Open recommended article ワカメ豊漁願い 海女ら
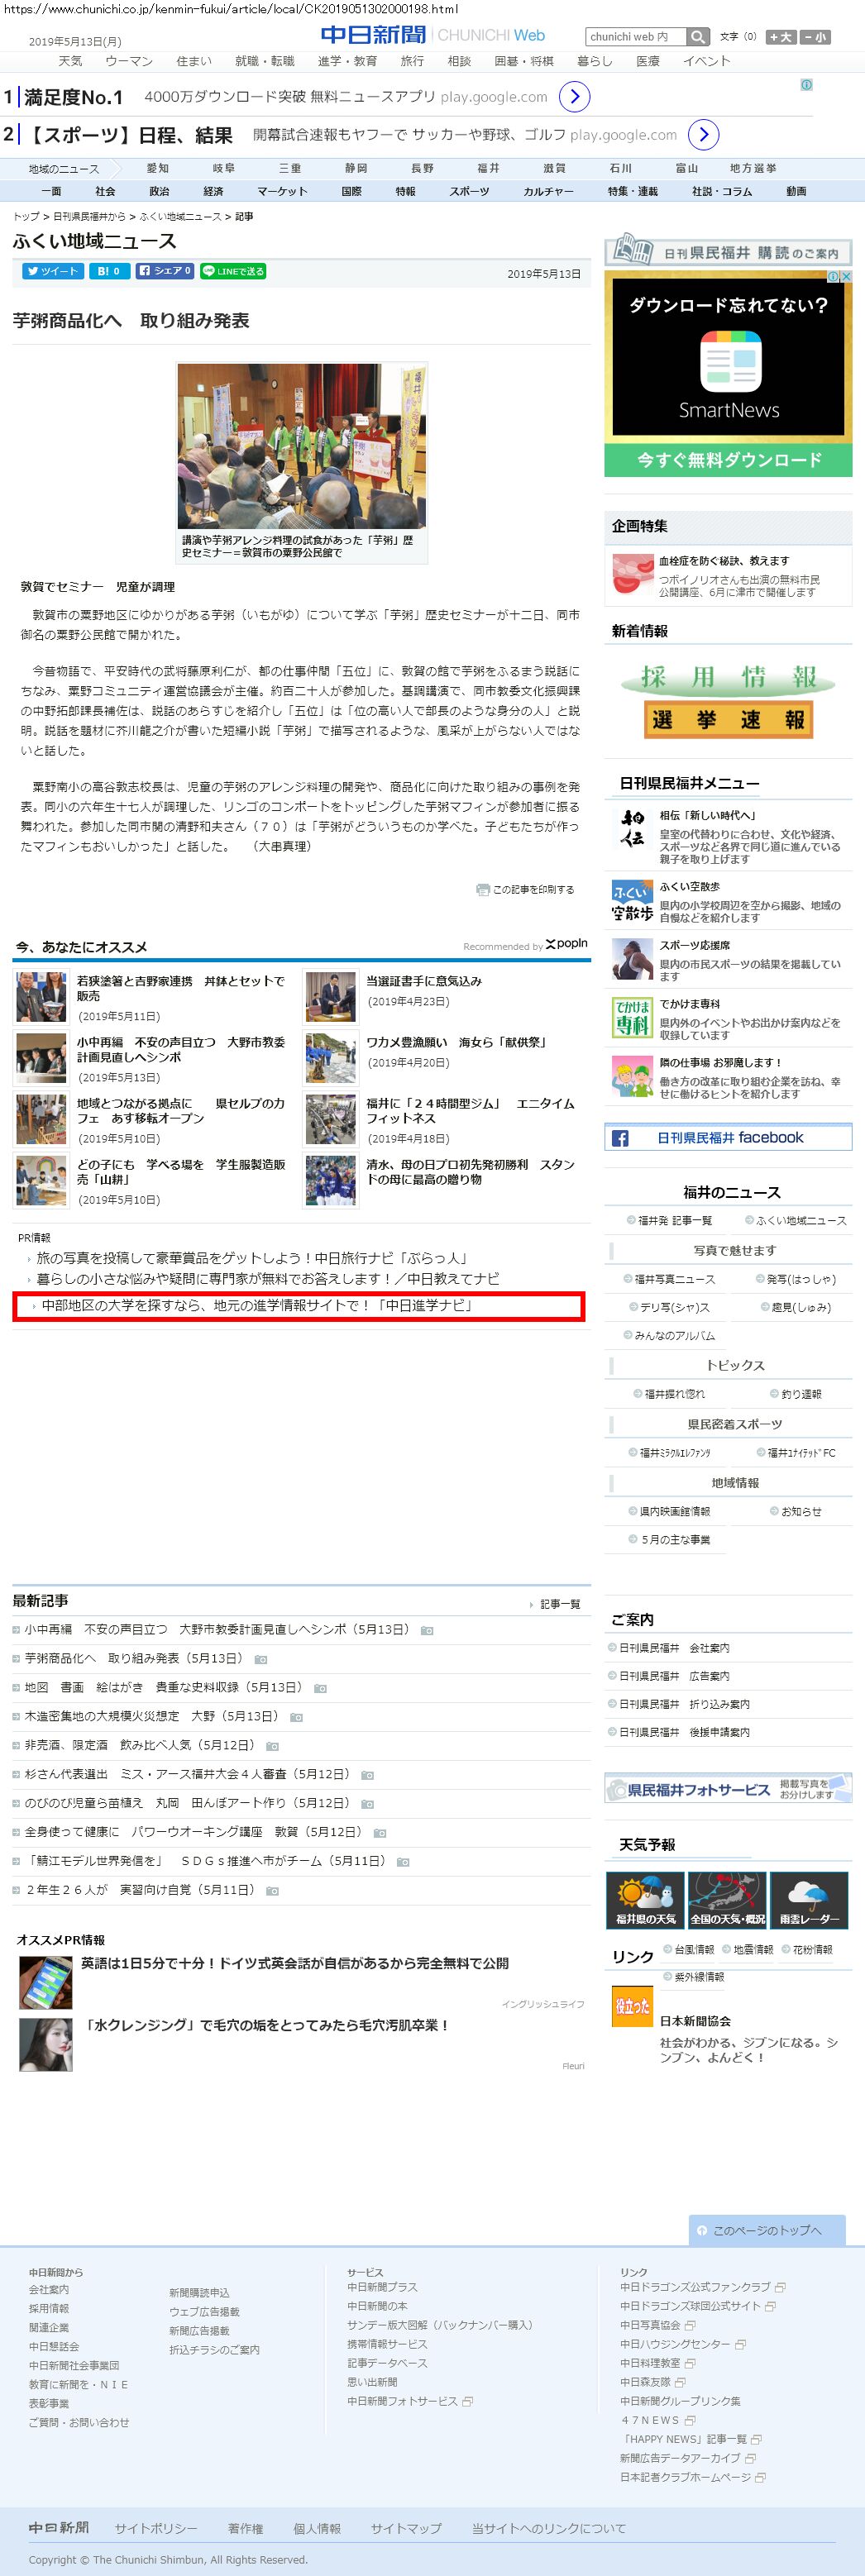Viewport: 865px width, 2576px height. pos(456,1042)
